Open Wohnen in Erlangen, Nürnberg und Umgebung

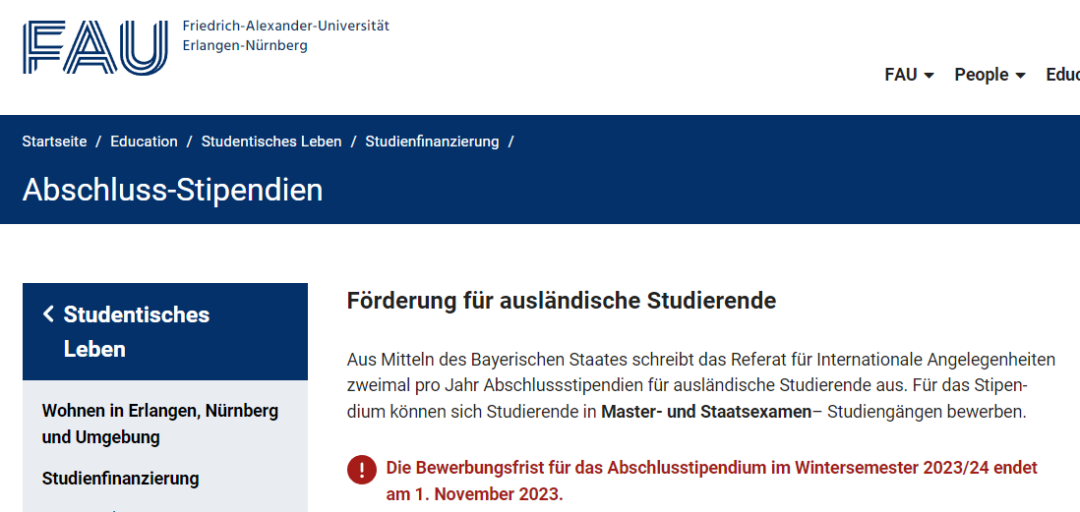pyautogui.click(x=160, y=424)
